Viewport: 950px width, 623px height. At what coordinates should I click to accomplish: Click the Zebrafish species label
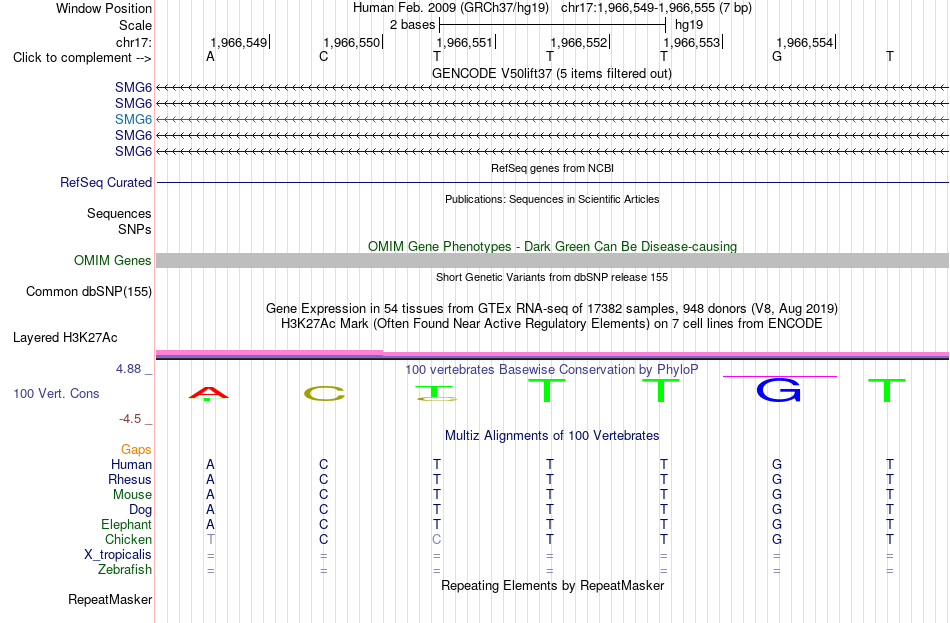[125, 570]
